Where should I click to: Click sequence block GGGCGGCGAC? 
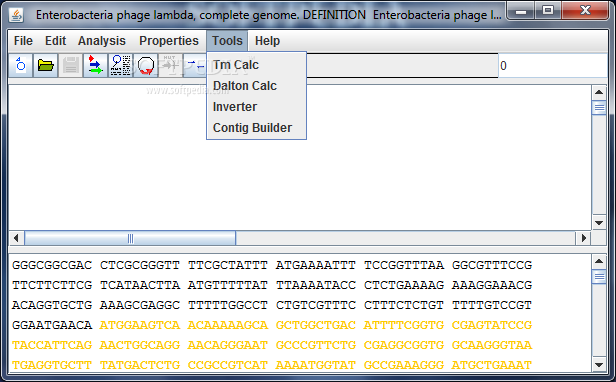pos(52,265)
